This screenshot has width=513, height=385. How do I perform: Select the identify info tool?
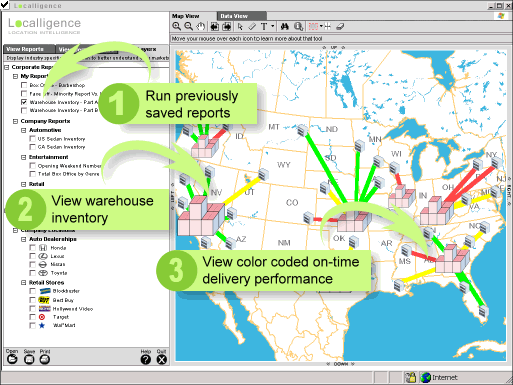click(x=299, y=26)
